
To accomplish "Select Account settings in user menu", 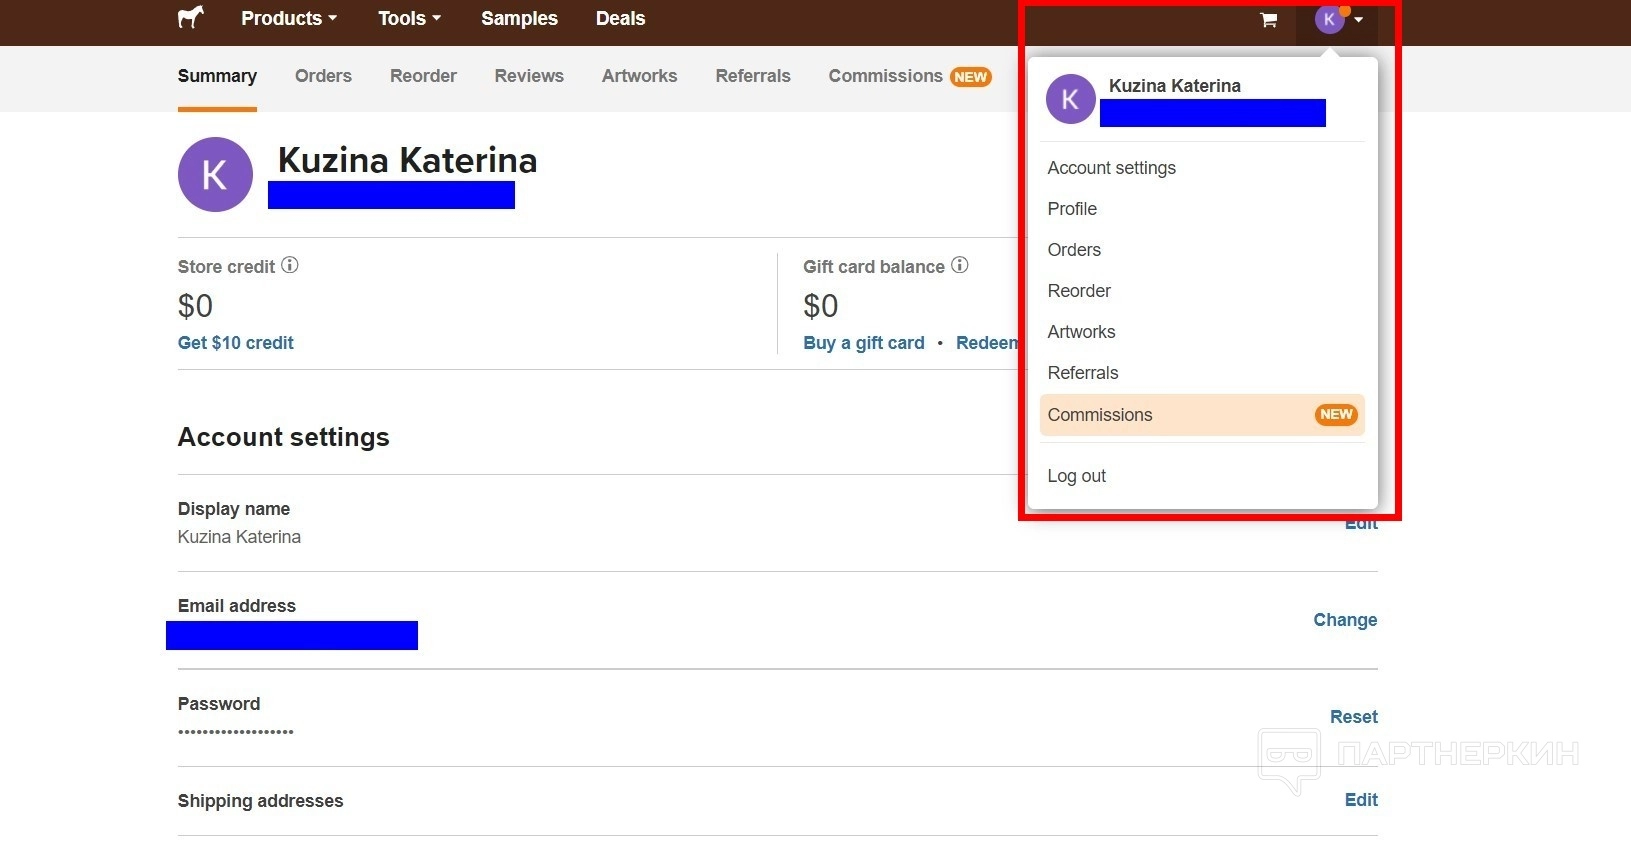I will coord(1111,168).
